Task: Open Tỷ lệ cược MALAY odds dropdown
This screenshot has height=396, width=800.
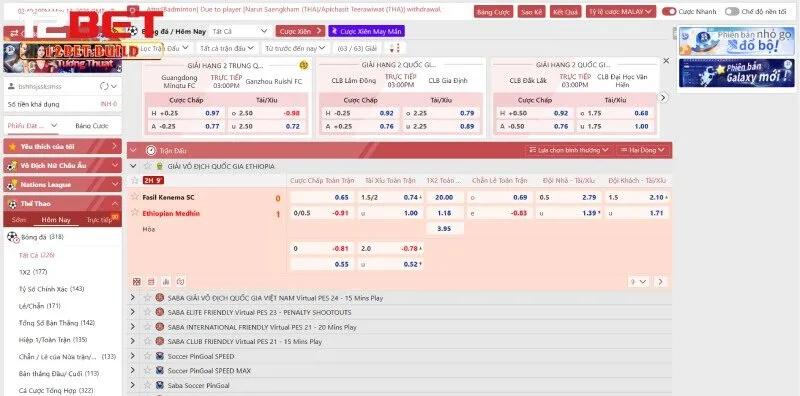Action: point(620,11)
